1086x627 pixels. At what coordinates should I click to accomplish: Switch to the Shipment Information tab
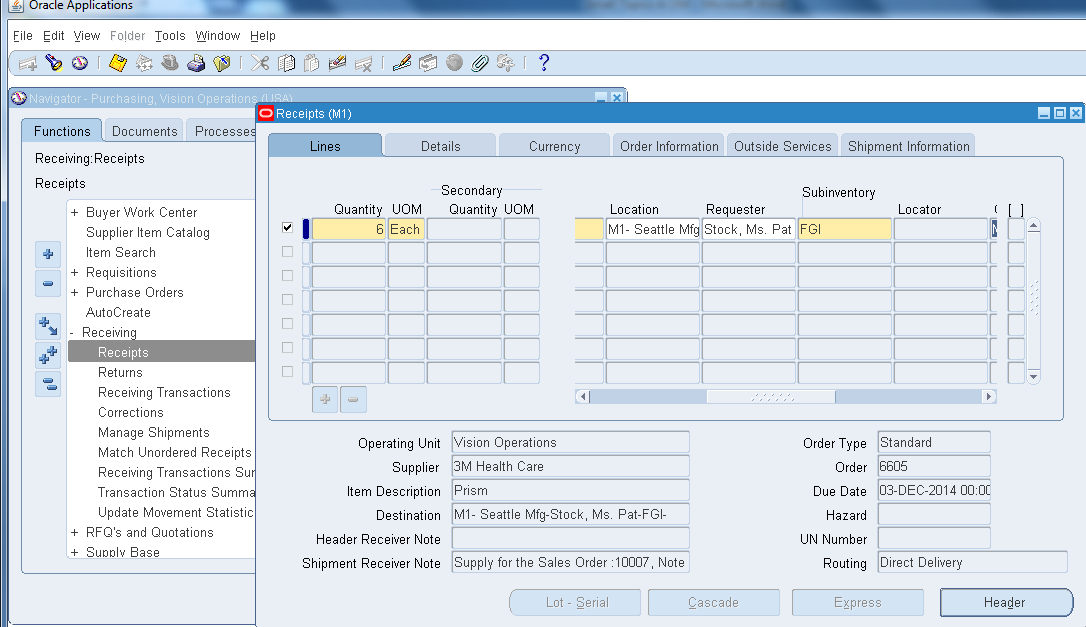click(x=909, y=146)
